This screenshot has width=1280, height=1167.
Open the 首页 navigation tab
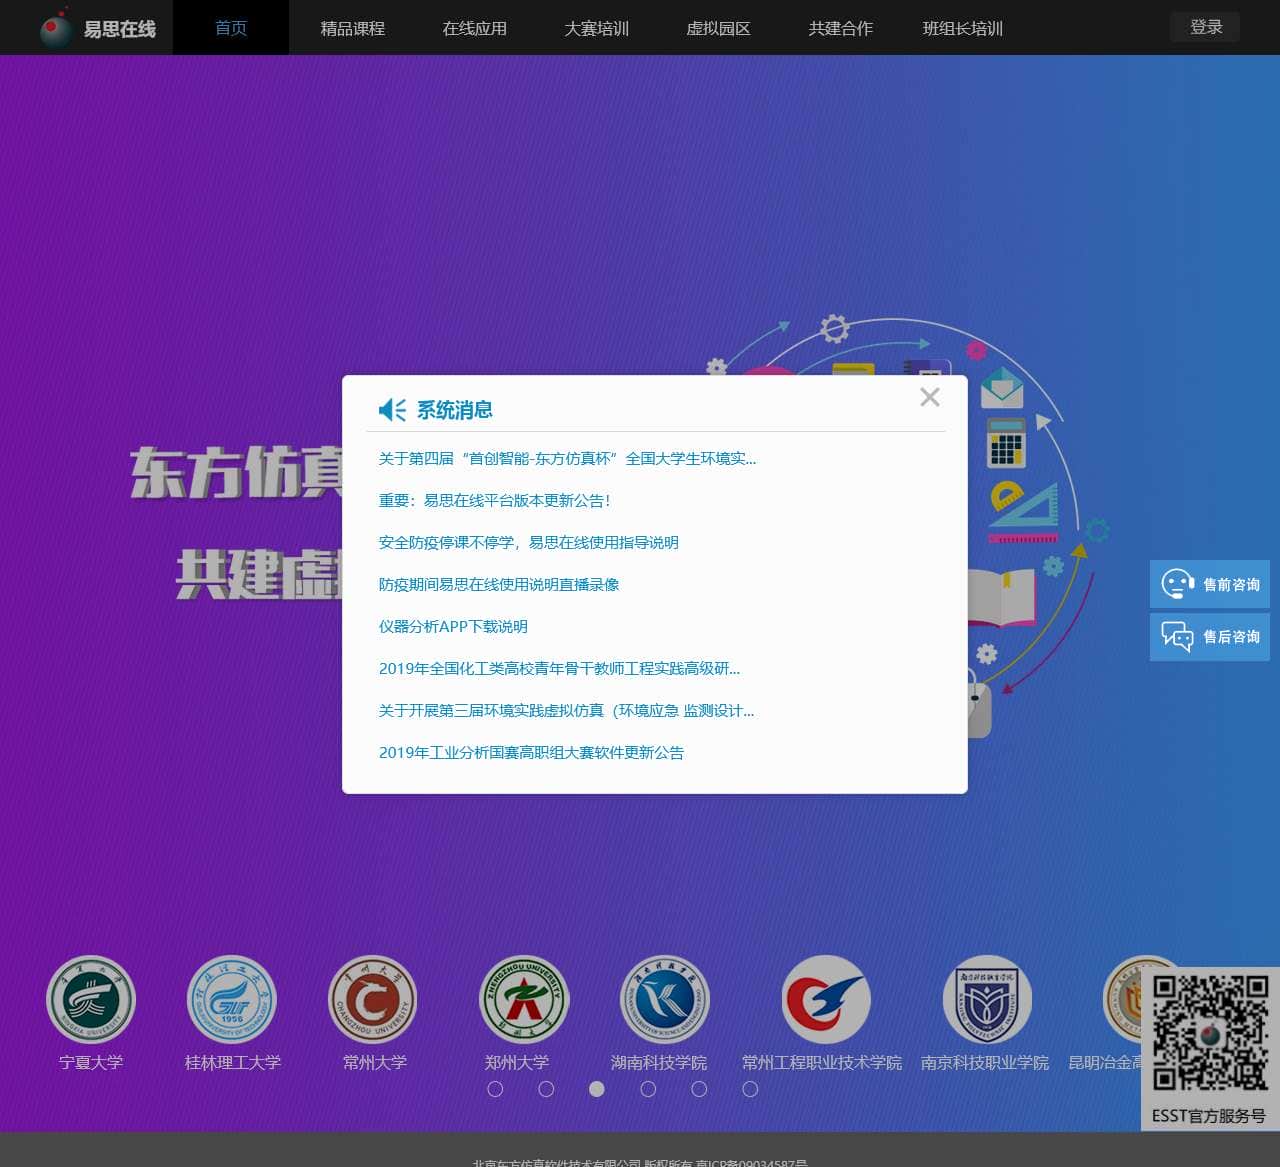coord(231,28)
